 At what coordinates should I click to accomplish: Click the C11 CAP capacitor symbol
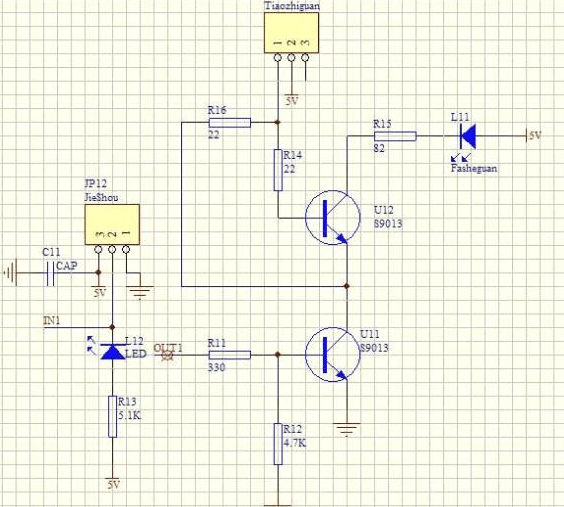[x=50, y=273]
